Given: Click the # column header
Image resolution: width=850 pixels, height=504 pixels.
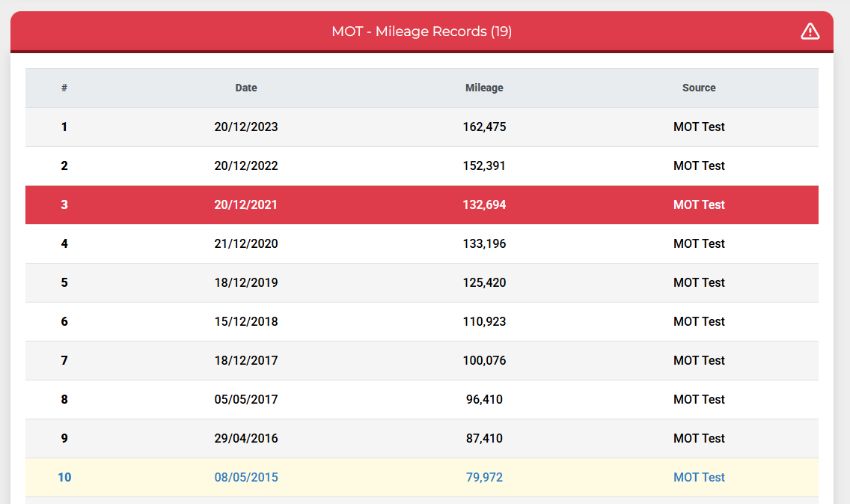Looking at the screenshot, I should (x=65, y=88).
